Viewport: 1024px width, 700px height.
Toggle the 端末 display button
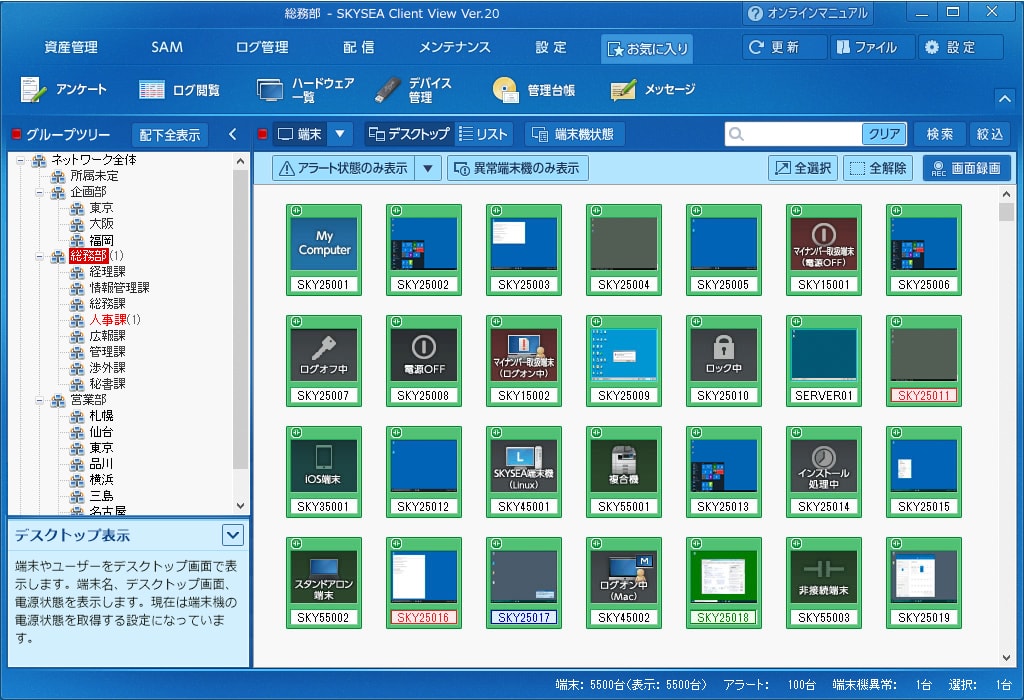(x=300, y=134)
